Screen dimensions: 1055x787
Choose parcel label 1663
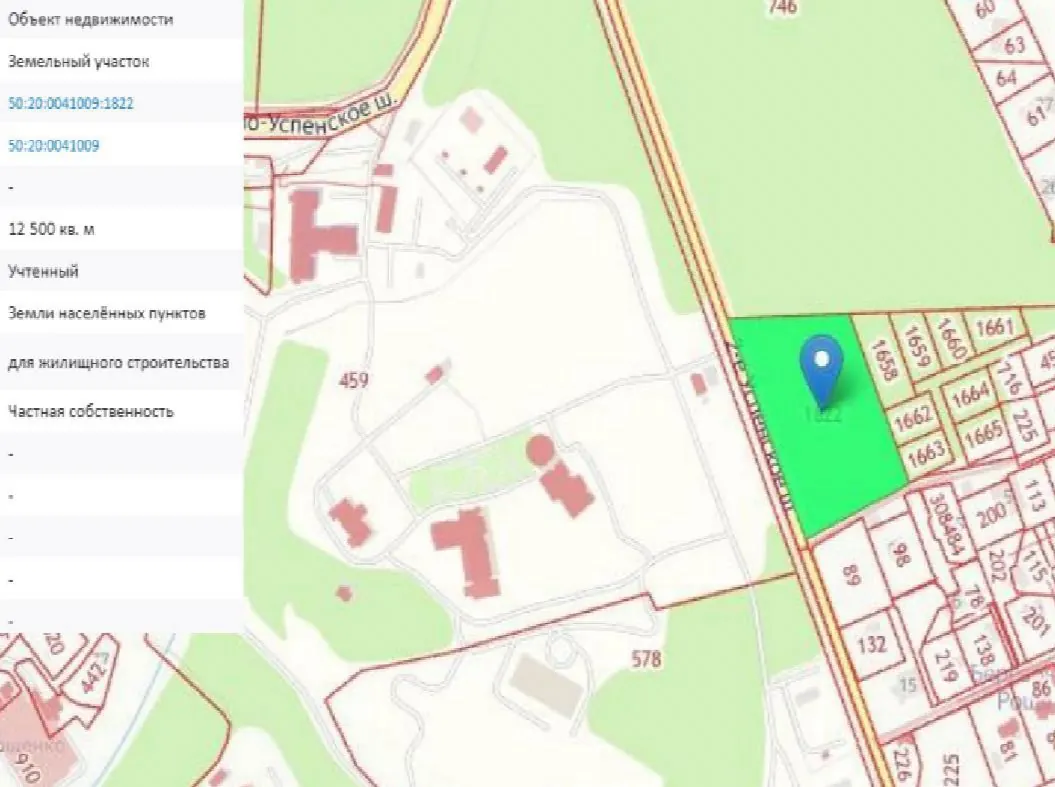[x=926, y=453]
